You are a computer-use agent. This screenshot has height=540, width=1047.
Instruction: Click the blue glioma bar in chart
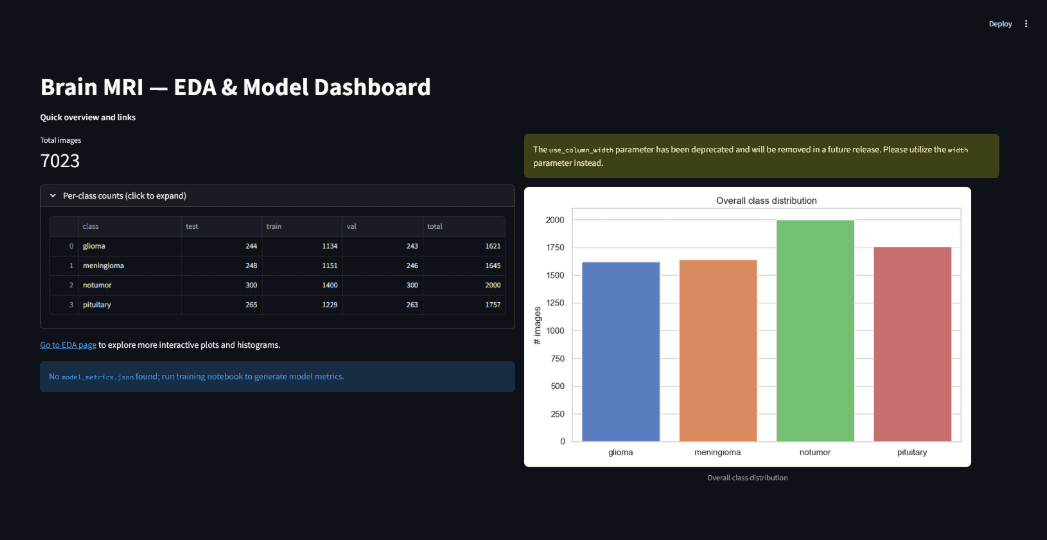pos(621,352)
